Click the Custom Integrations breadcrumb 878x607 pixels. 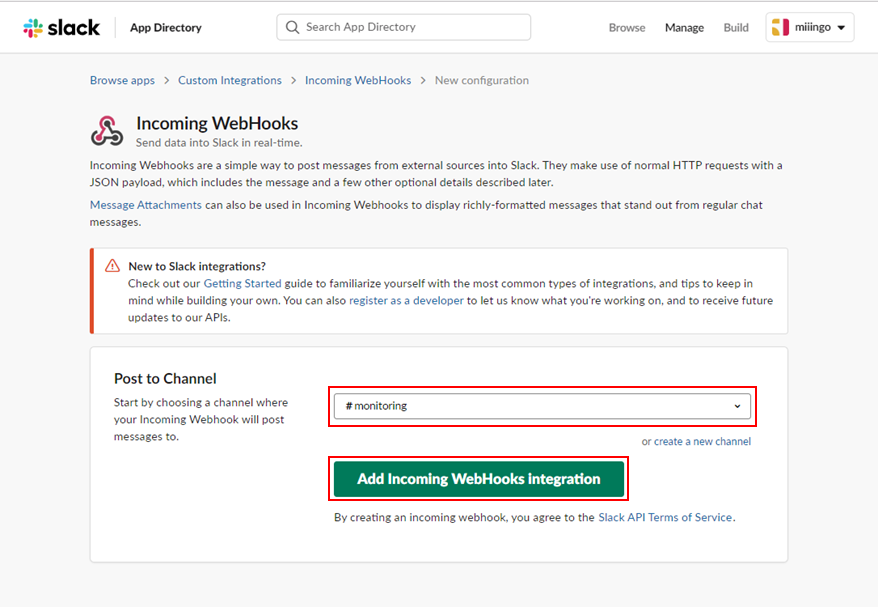point(230,80)
